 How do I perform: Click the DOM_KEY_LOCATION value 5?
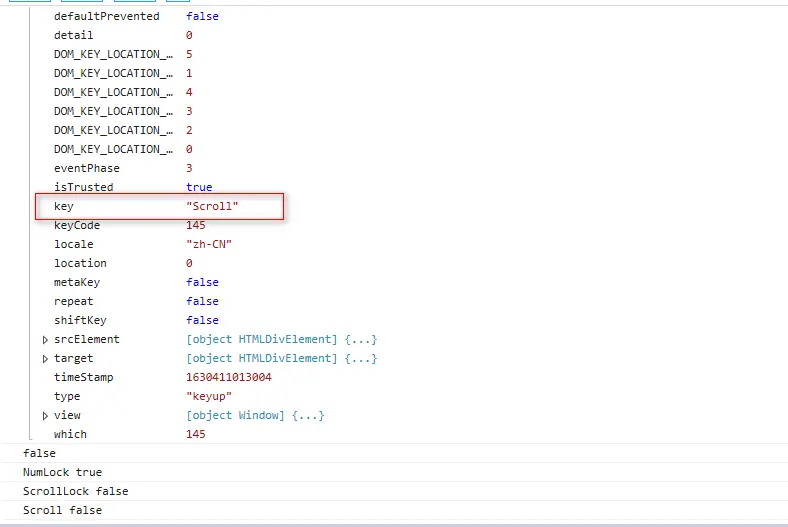tap(189, 54)
